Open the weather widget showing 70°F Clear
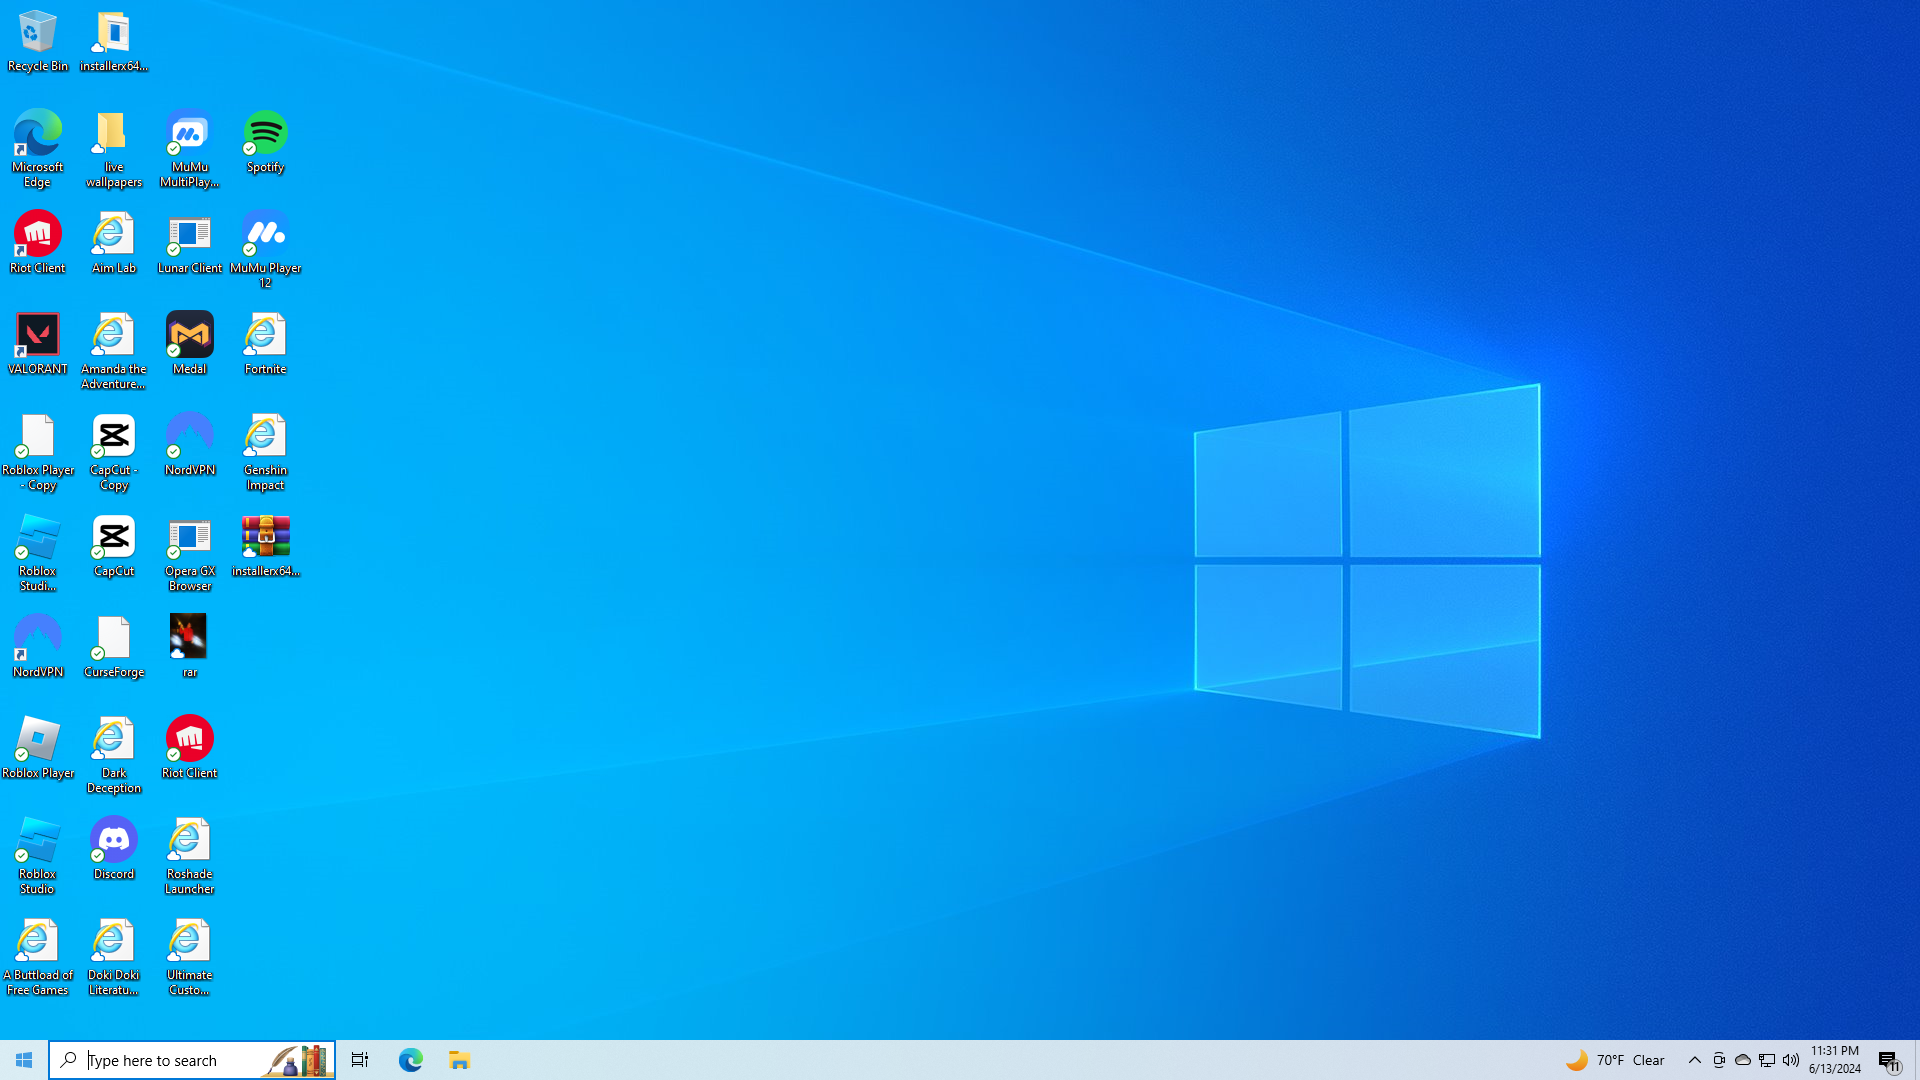The image size is (1920, 1080). [x=1615, y=1060]
